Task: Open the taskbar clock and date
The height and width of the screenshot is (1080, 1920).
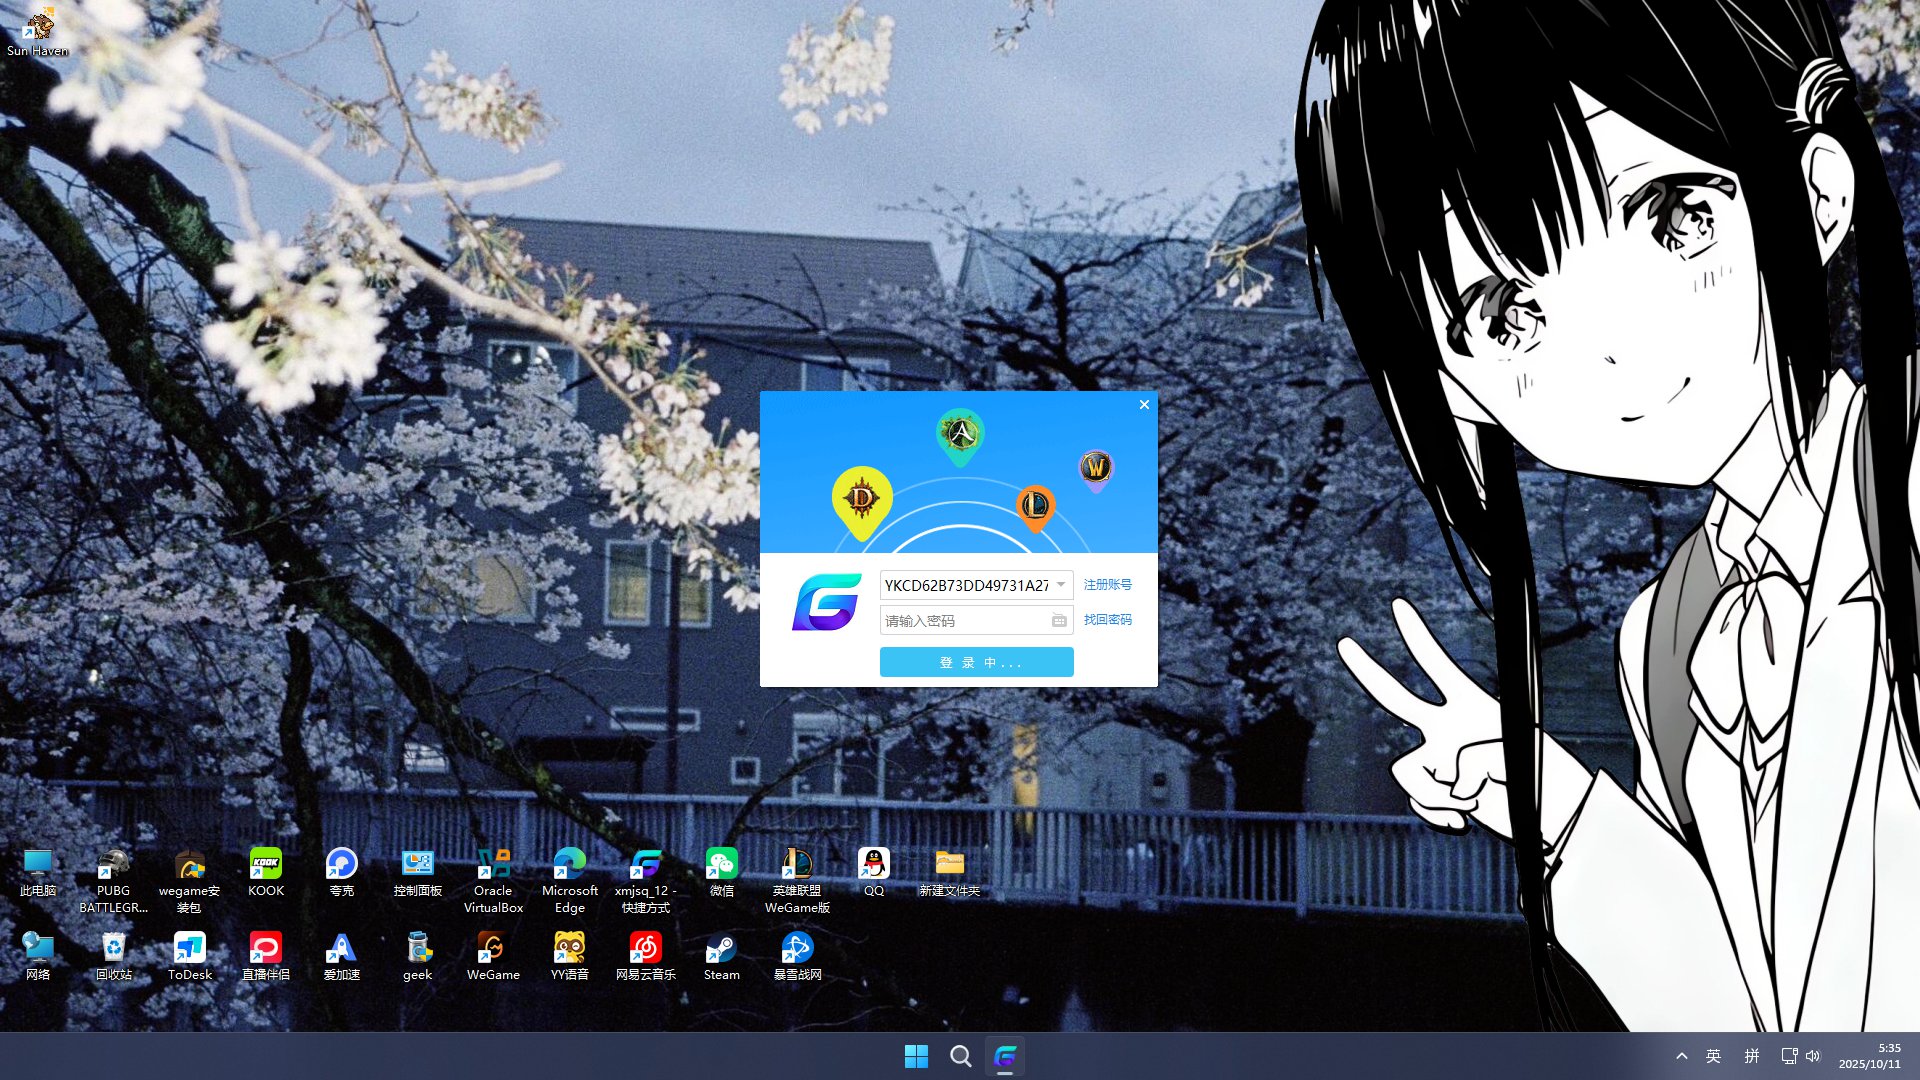Action: click(1869, 1056)
